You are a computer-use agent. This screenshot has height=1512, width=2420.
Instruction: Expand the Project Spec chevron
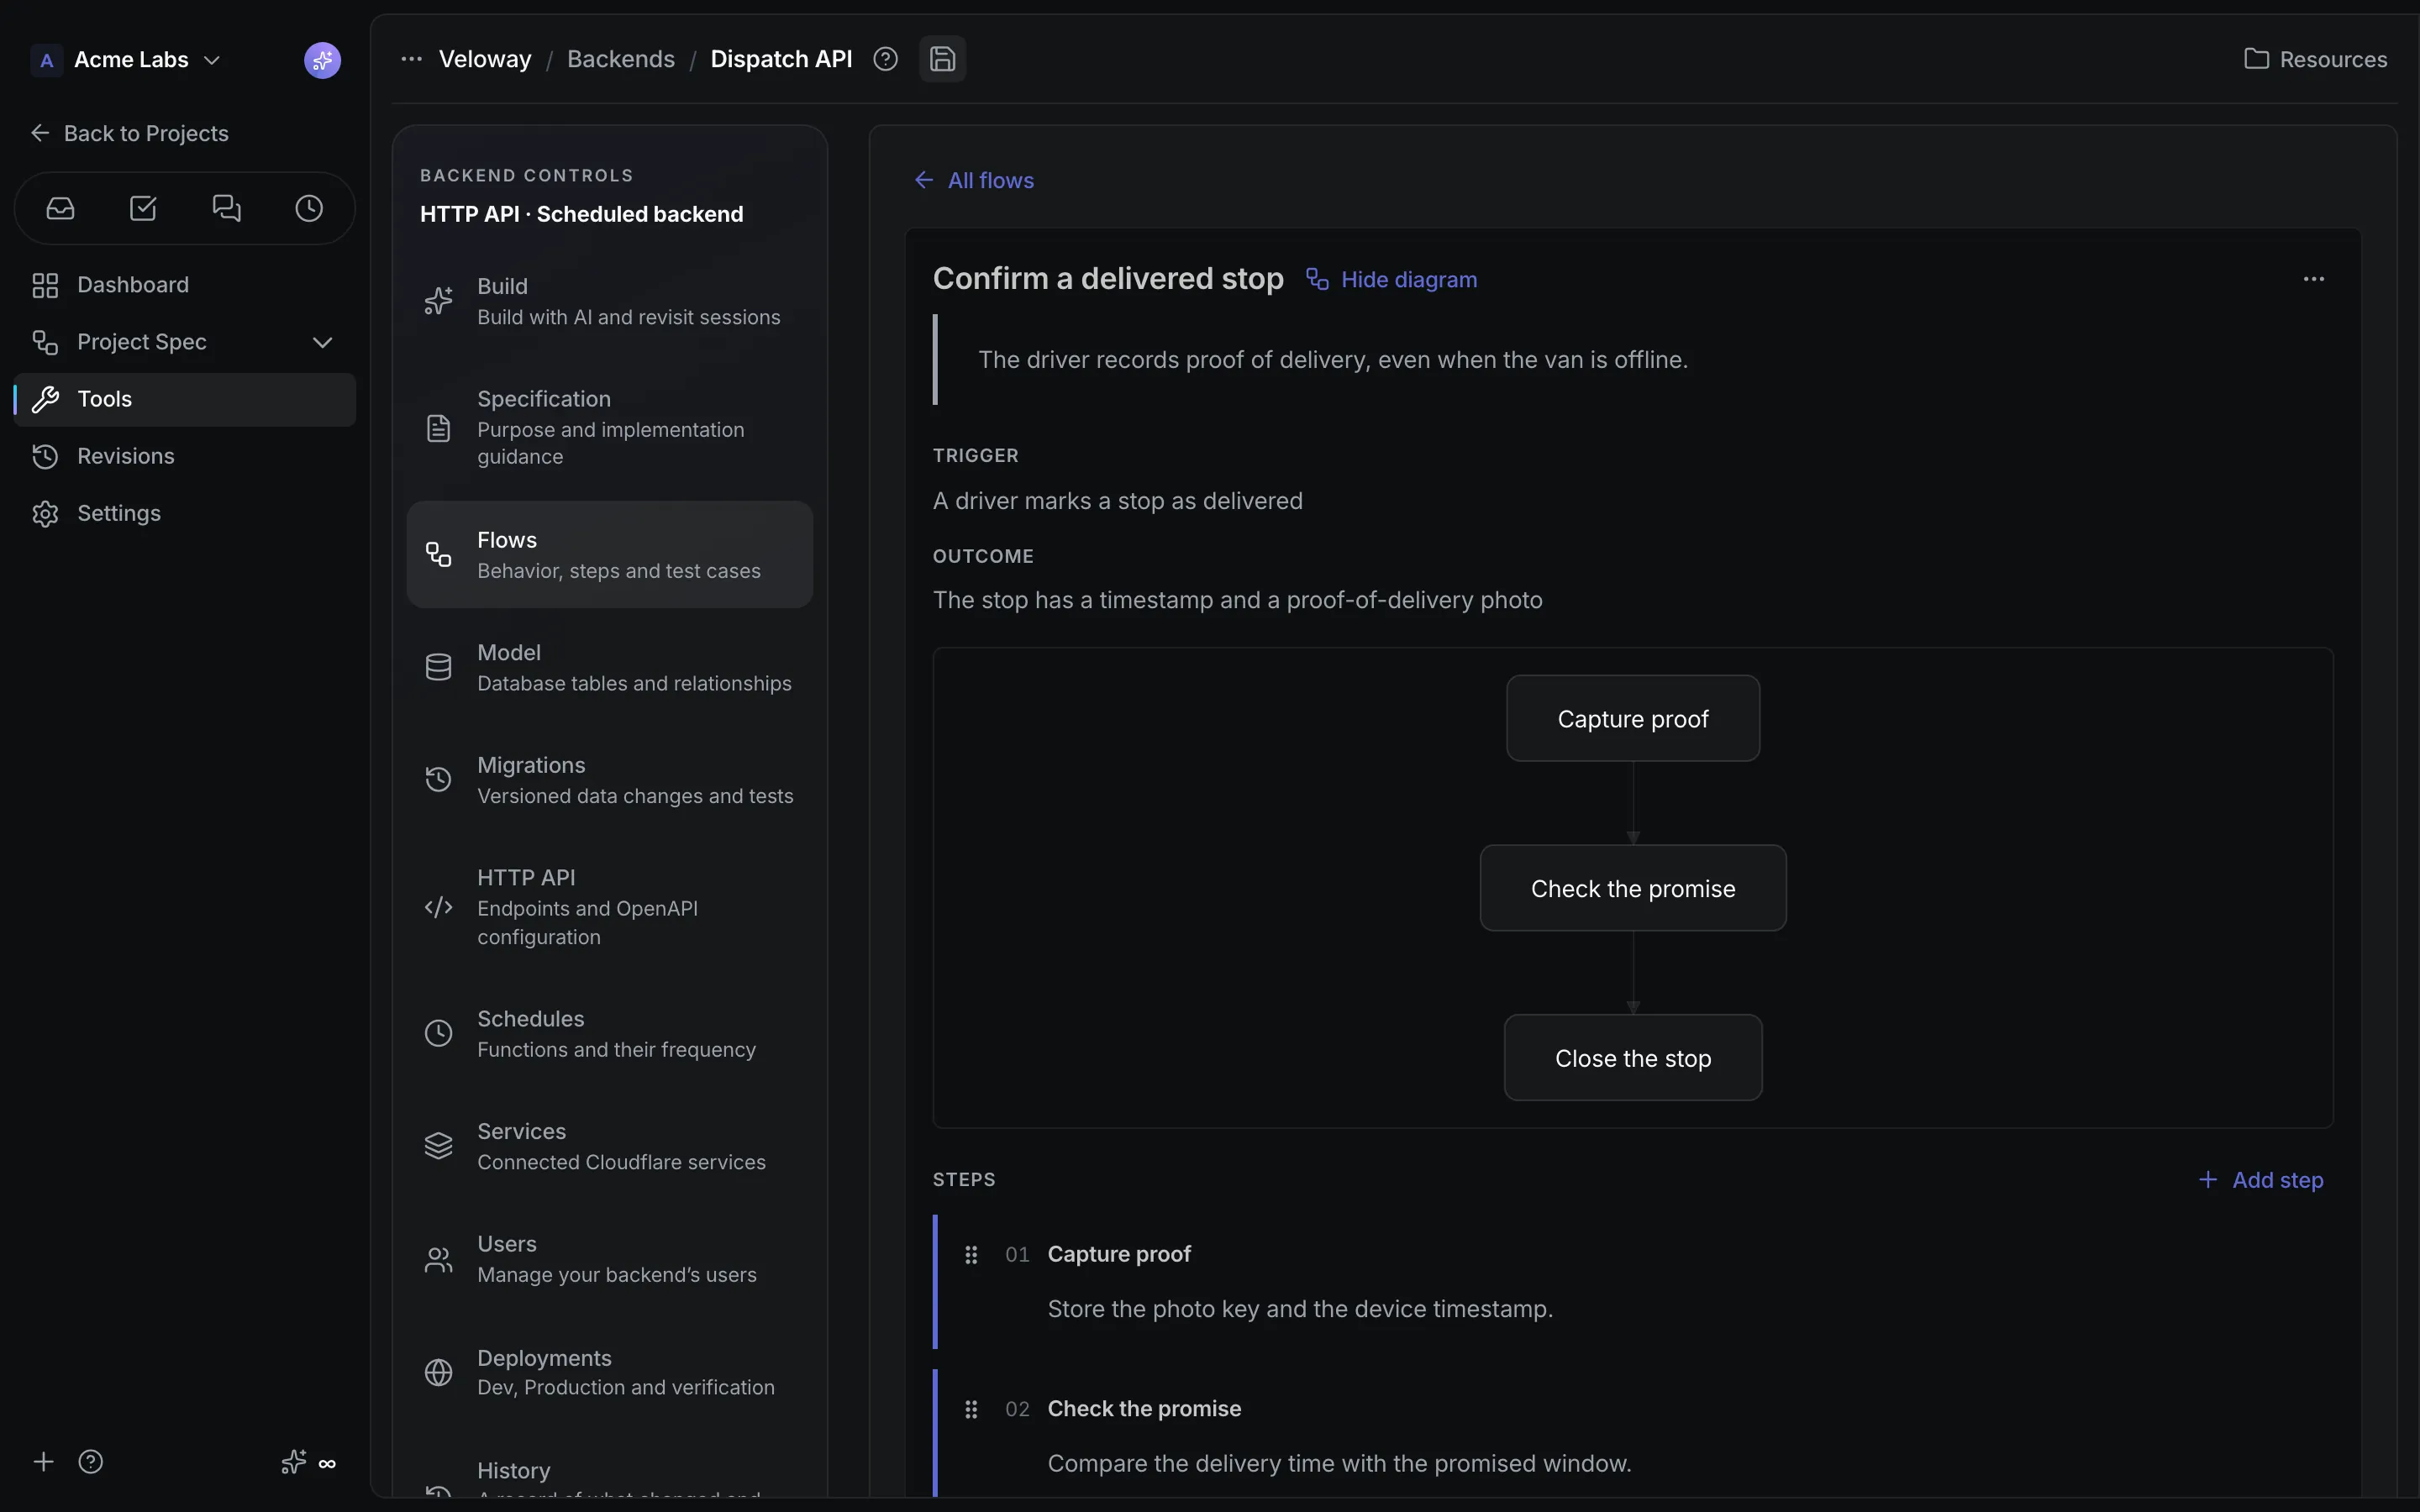tap(322, 342)
